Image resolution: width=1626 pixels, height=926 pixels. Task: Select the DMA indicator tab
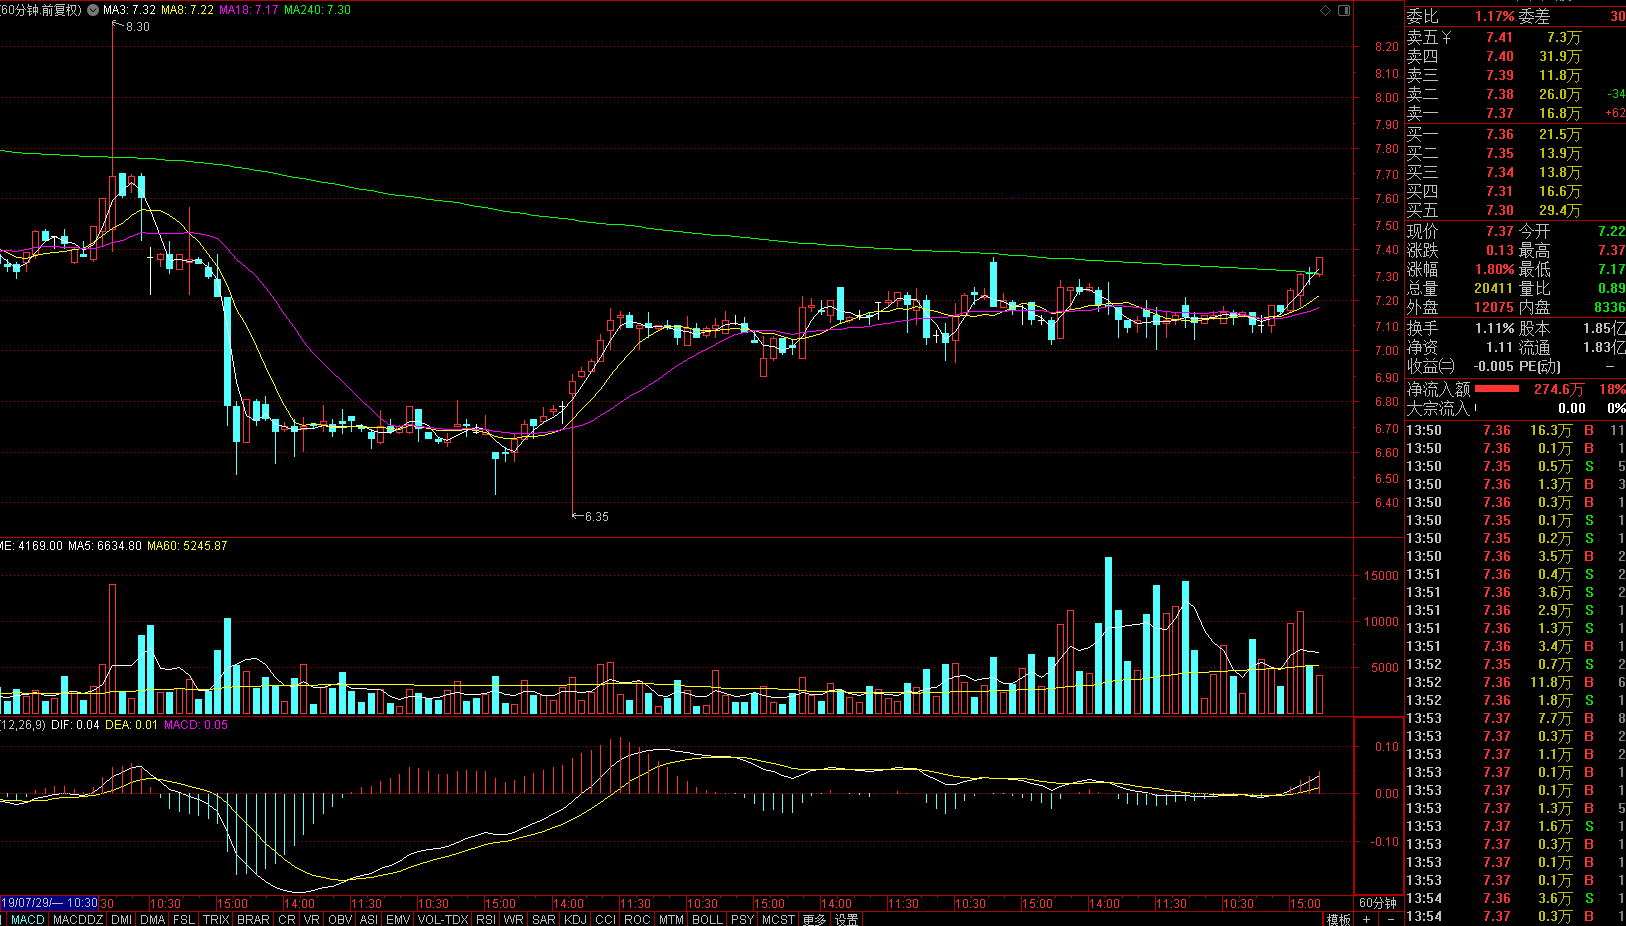pyautogui.click(x=152, y=919)
